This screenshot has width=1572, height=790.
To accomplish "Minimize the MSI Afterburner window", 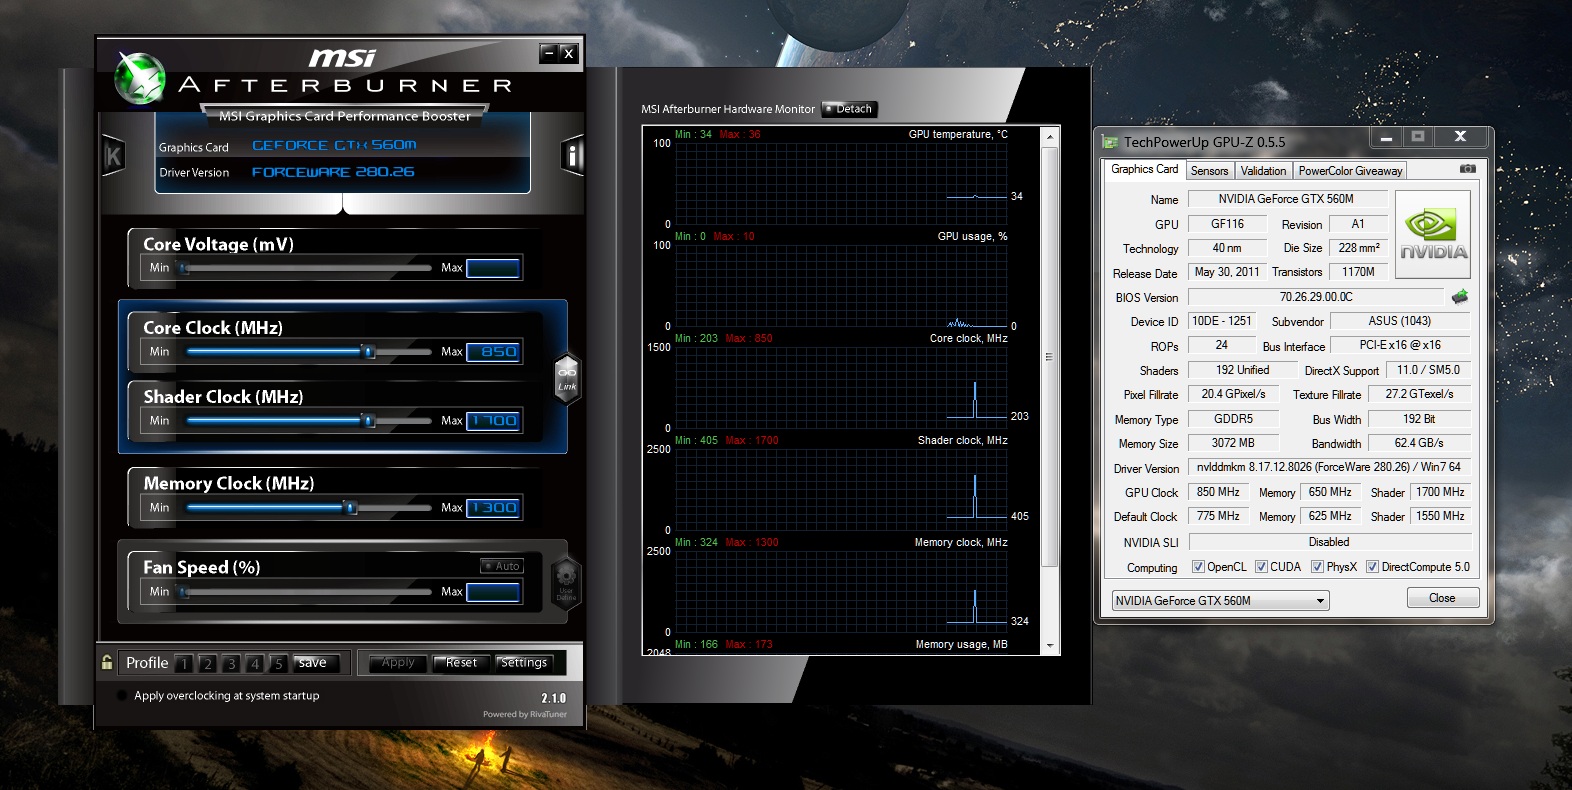I will [x=548, y=53].
